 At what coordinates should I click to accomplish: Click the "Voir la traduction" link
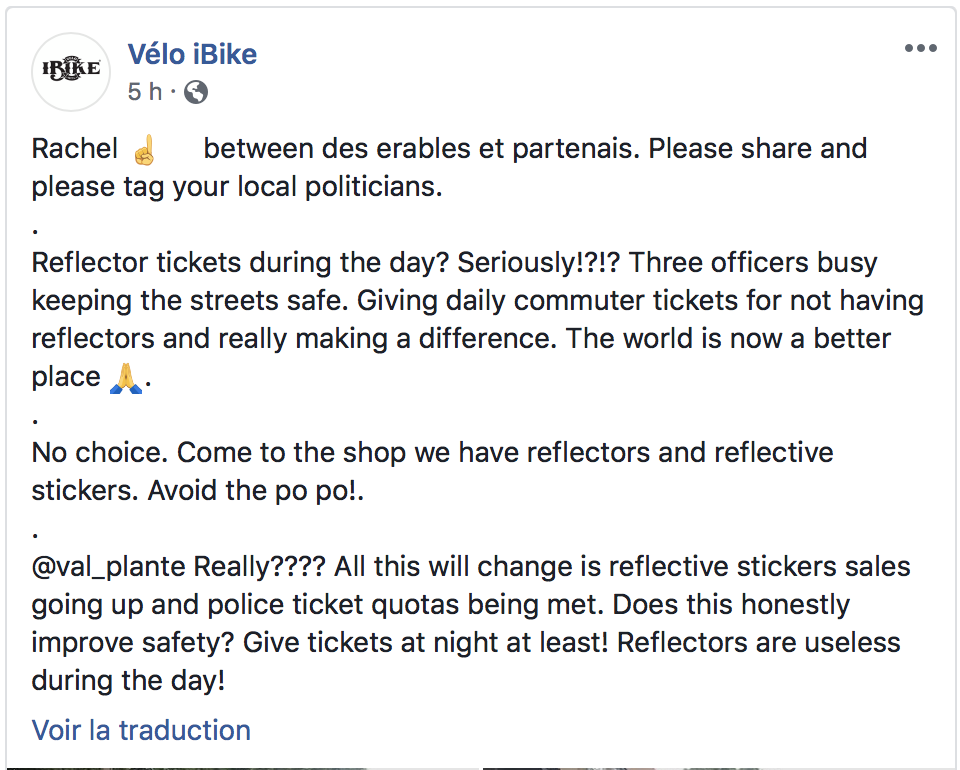[x=141, y=730]
